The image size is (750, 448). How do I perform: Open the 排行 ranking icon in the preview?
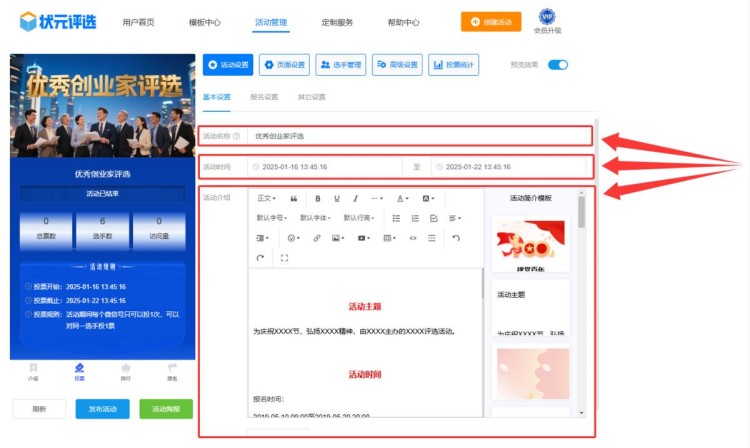125,370
